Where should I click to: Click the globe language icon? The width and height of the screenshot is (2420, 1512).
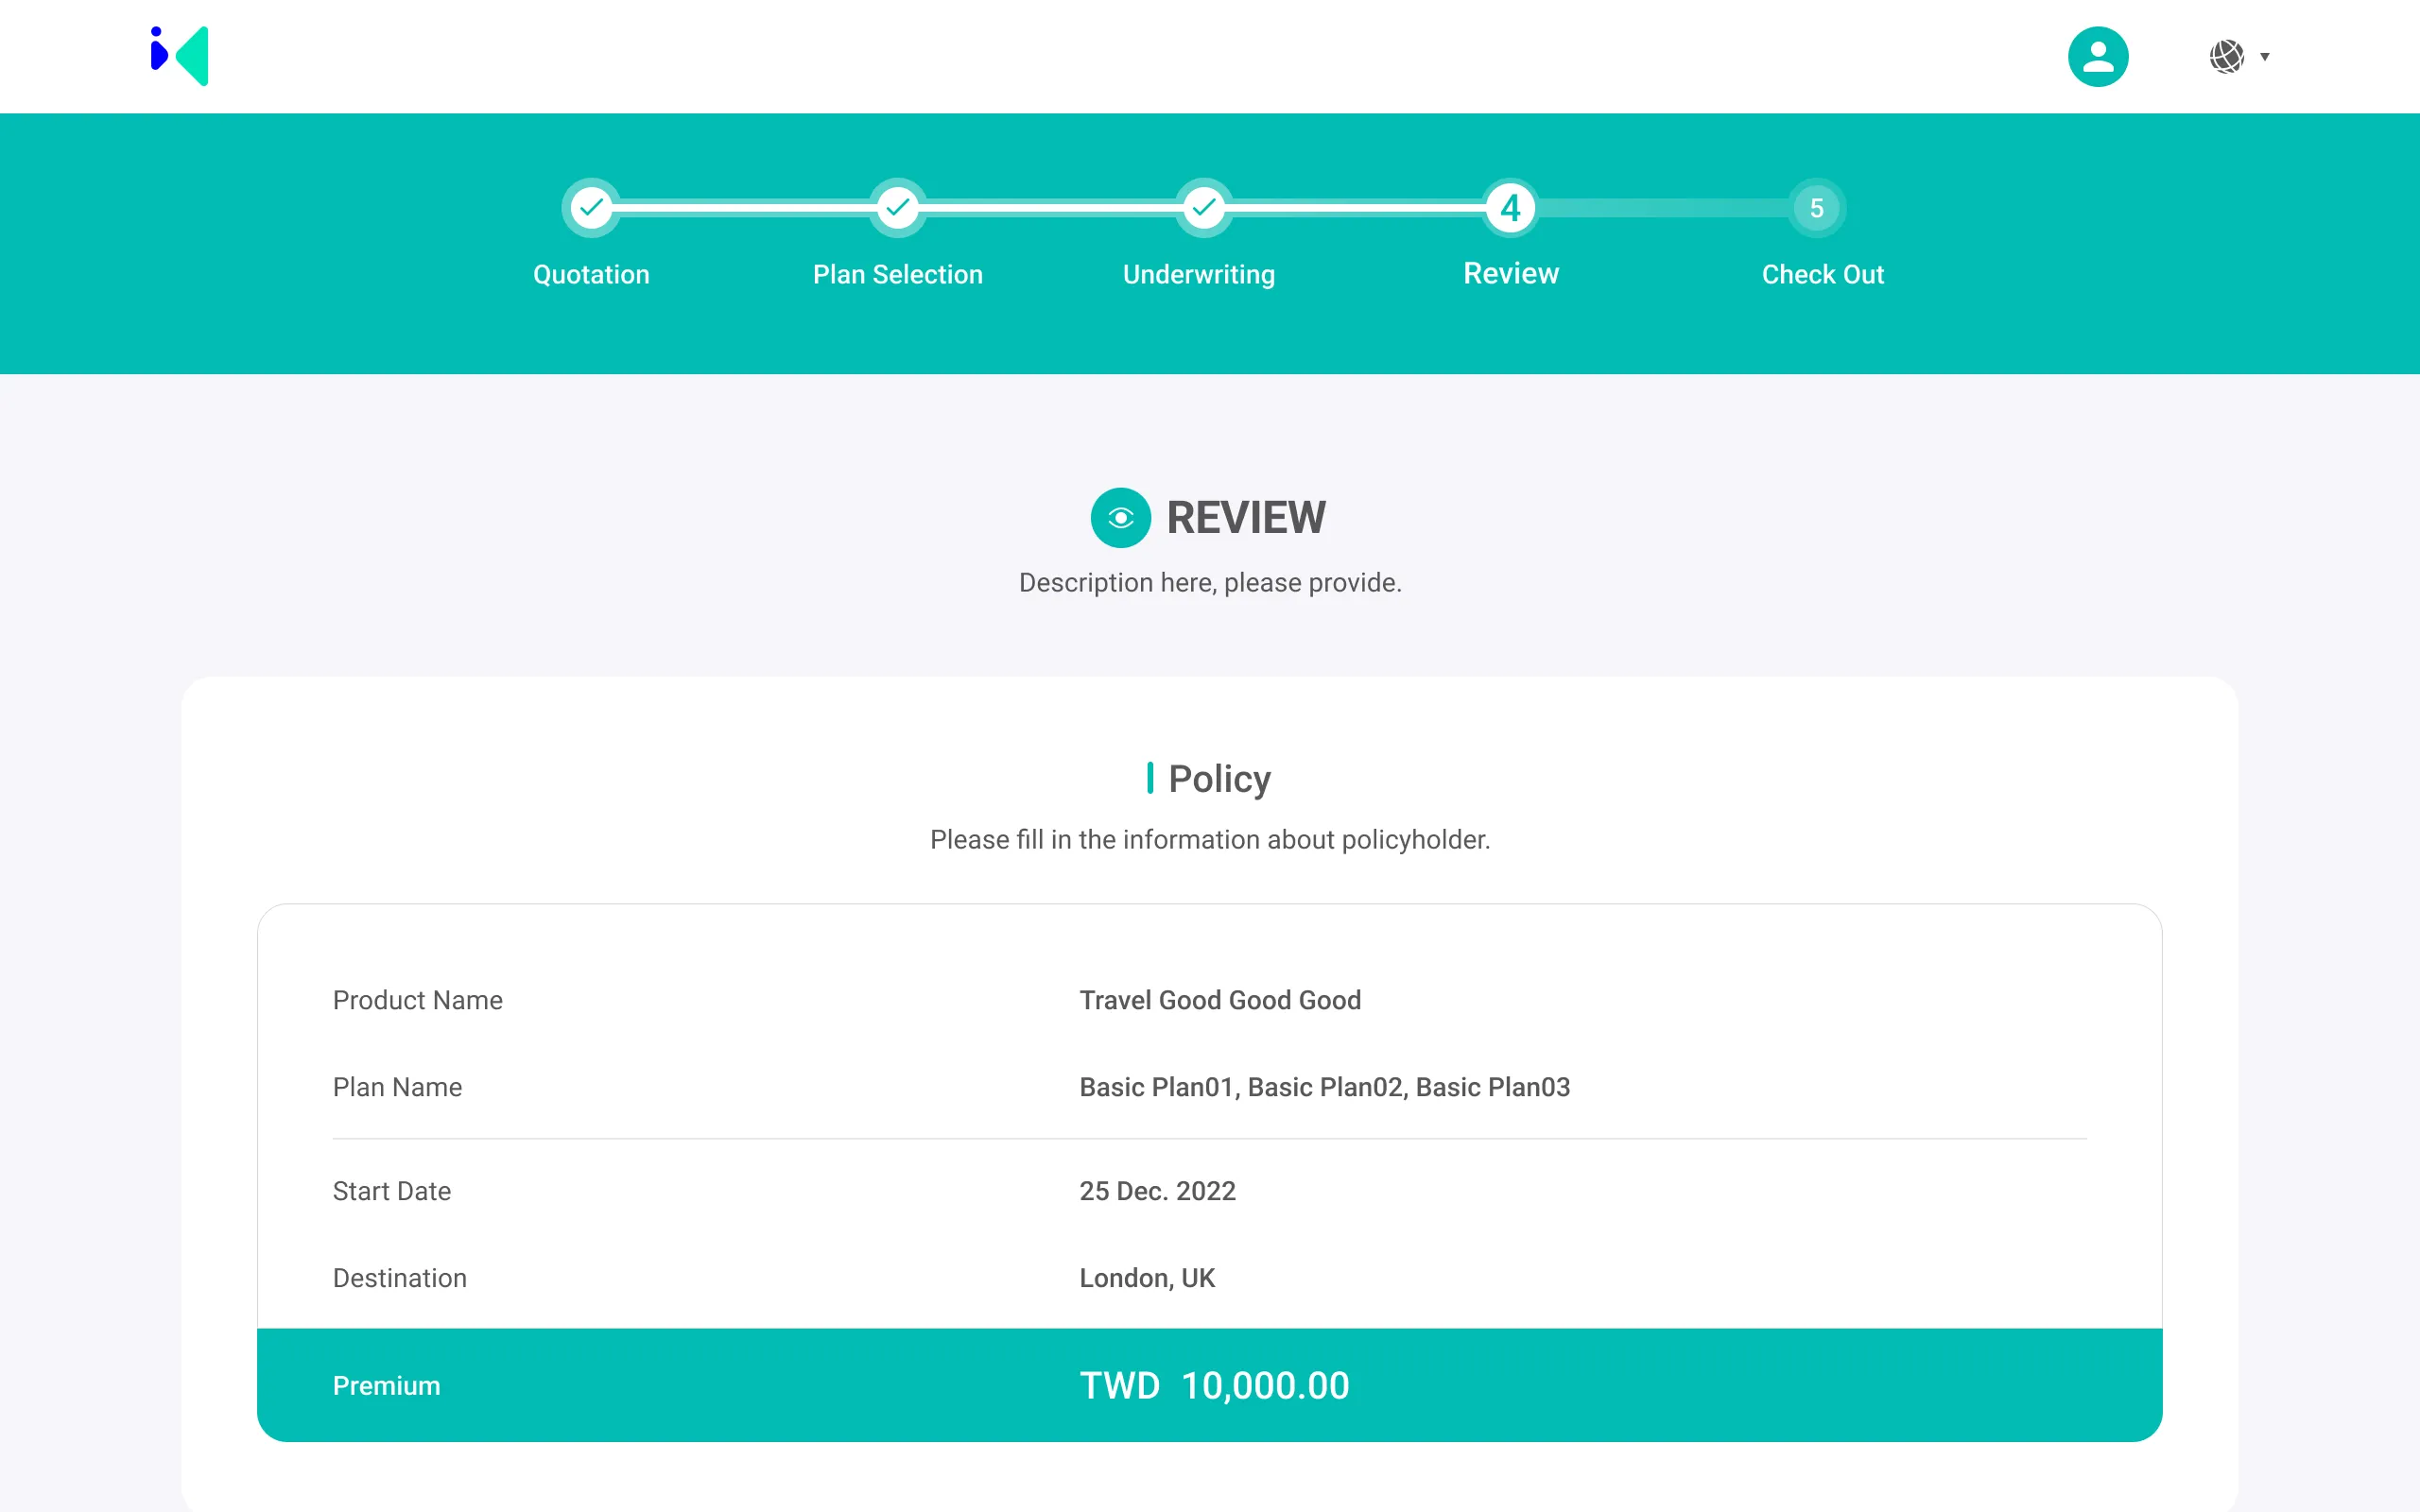tap(2226, 56)
